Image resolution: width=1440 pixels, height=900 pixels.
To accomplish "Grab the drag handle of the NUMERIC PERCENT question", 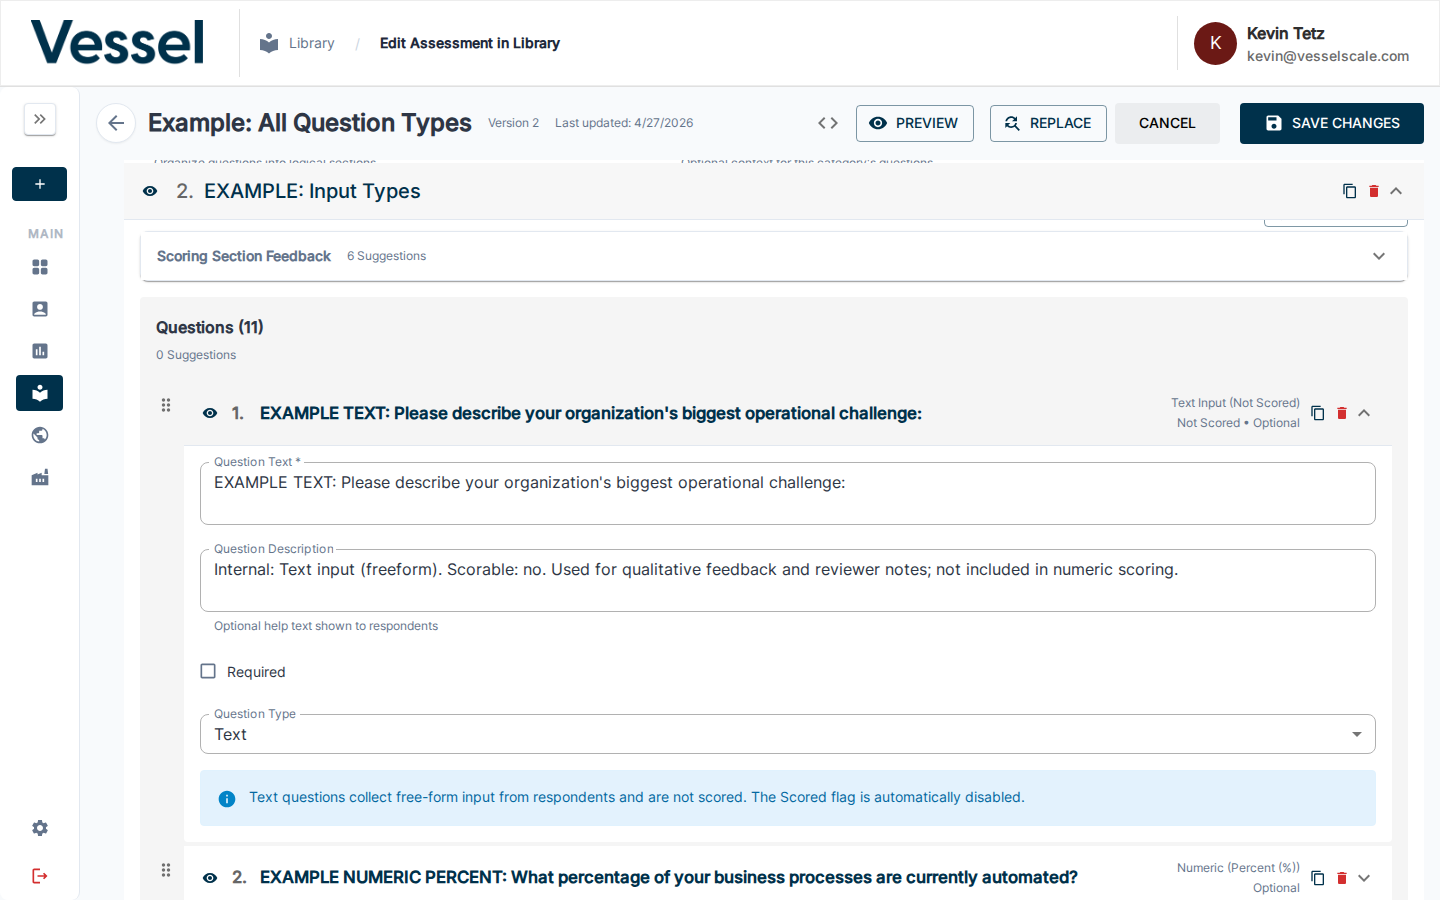I will point(166,870).
